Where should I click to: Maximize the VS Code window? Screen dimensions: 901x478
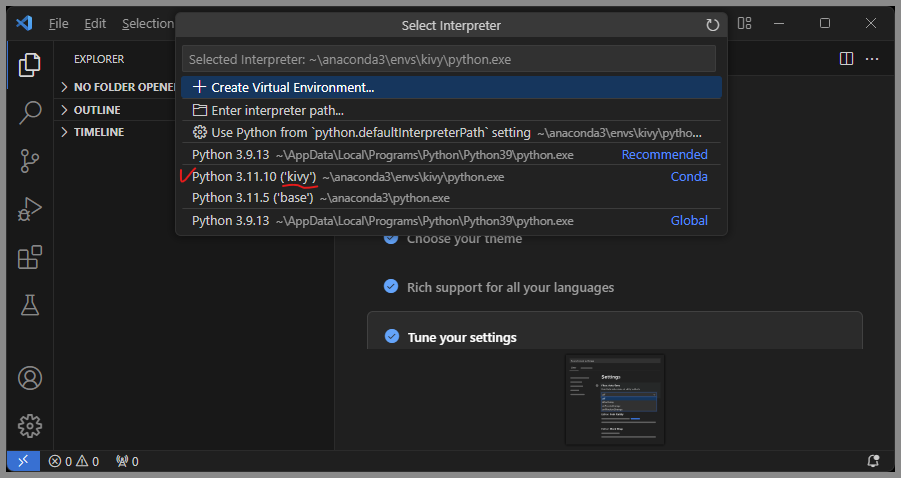point(825,23)
